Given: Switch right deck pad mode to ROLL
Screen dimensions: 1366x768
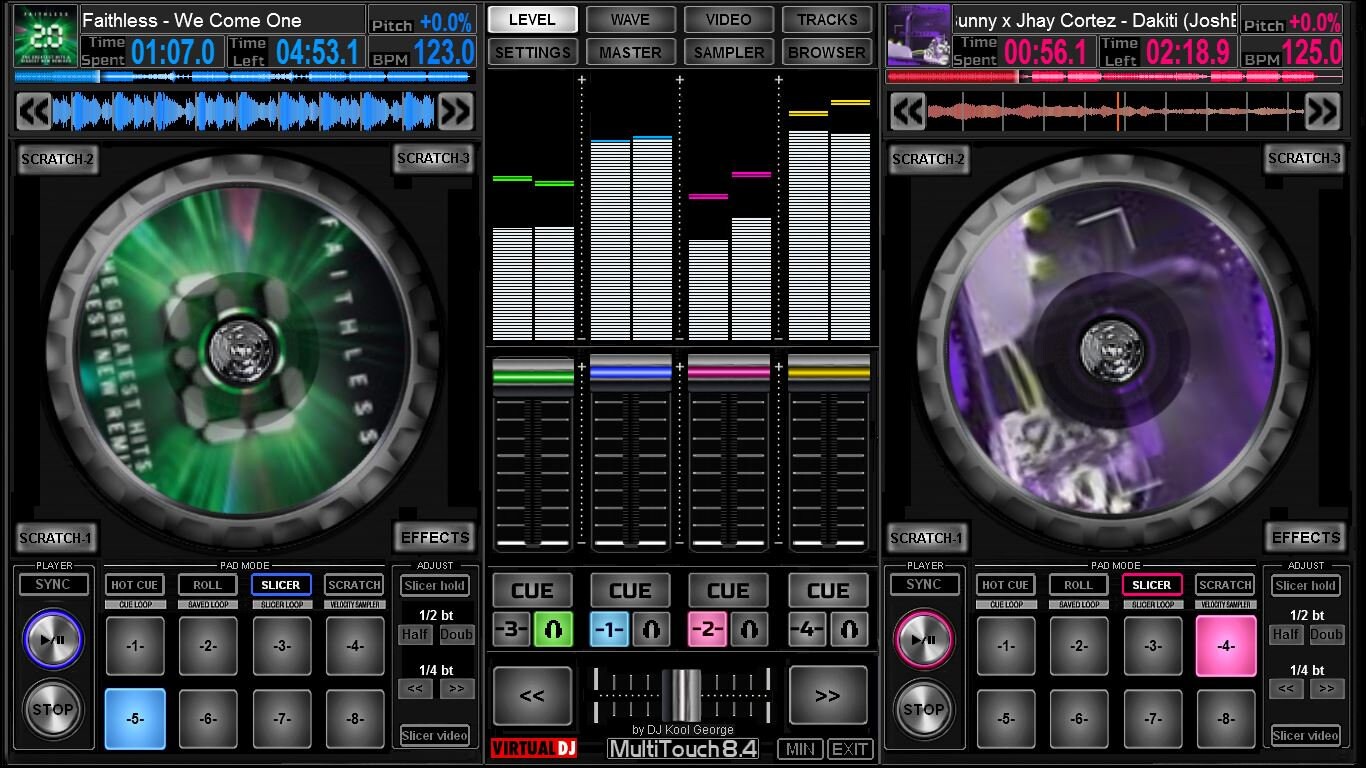Looking at the screenshot, I should click(1078, 585).
